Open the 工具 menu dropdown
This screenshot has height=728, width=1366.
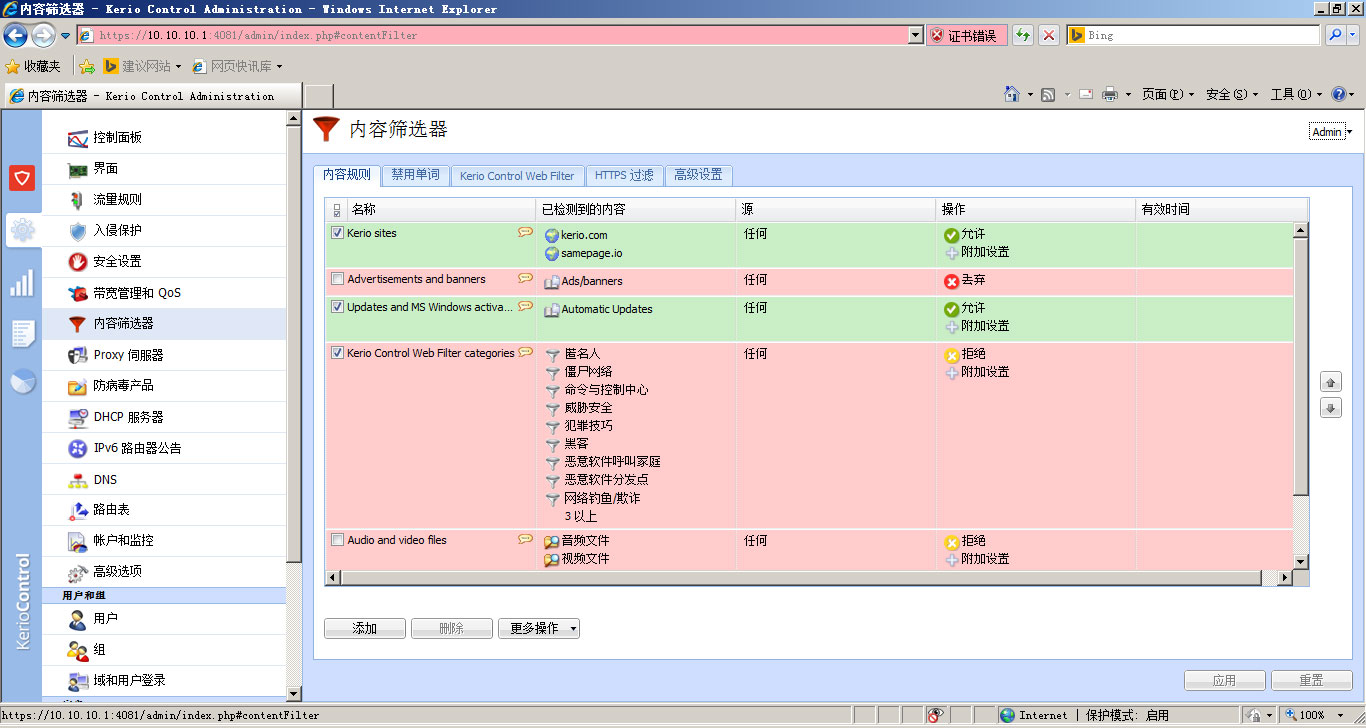1296,94
